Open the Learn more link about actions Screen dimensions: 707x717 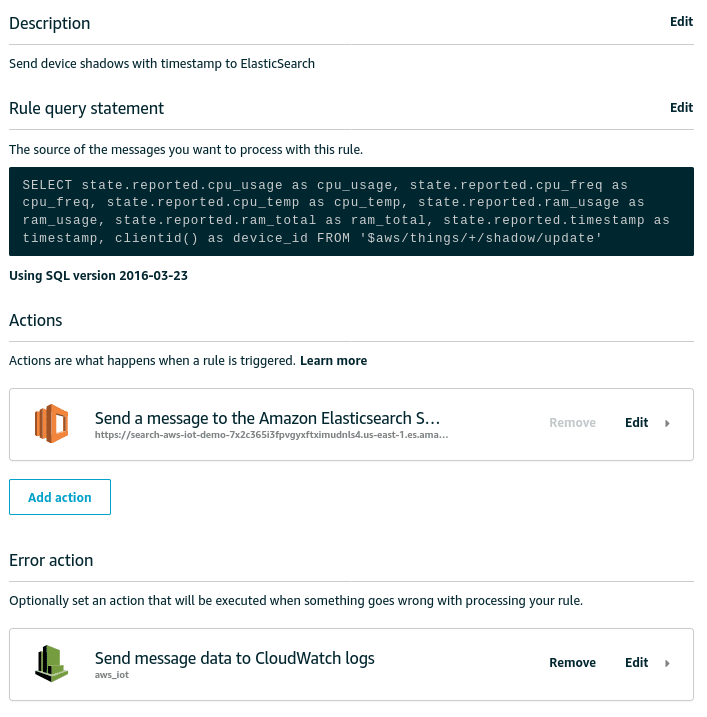pyautogui.click(x=333, y=361)
